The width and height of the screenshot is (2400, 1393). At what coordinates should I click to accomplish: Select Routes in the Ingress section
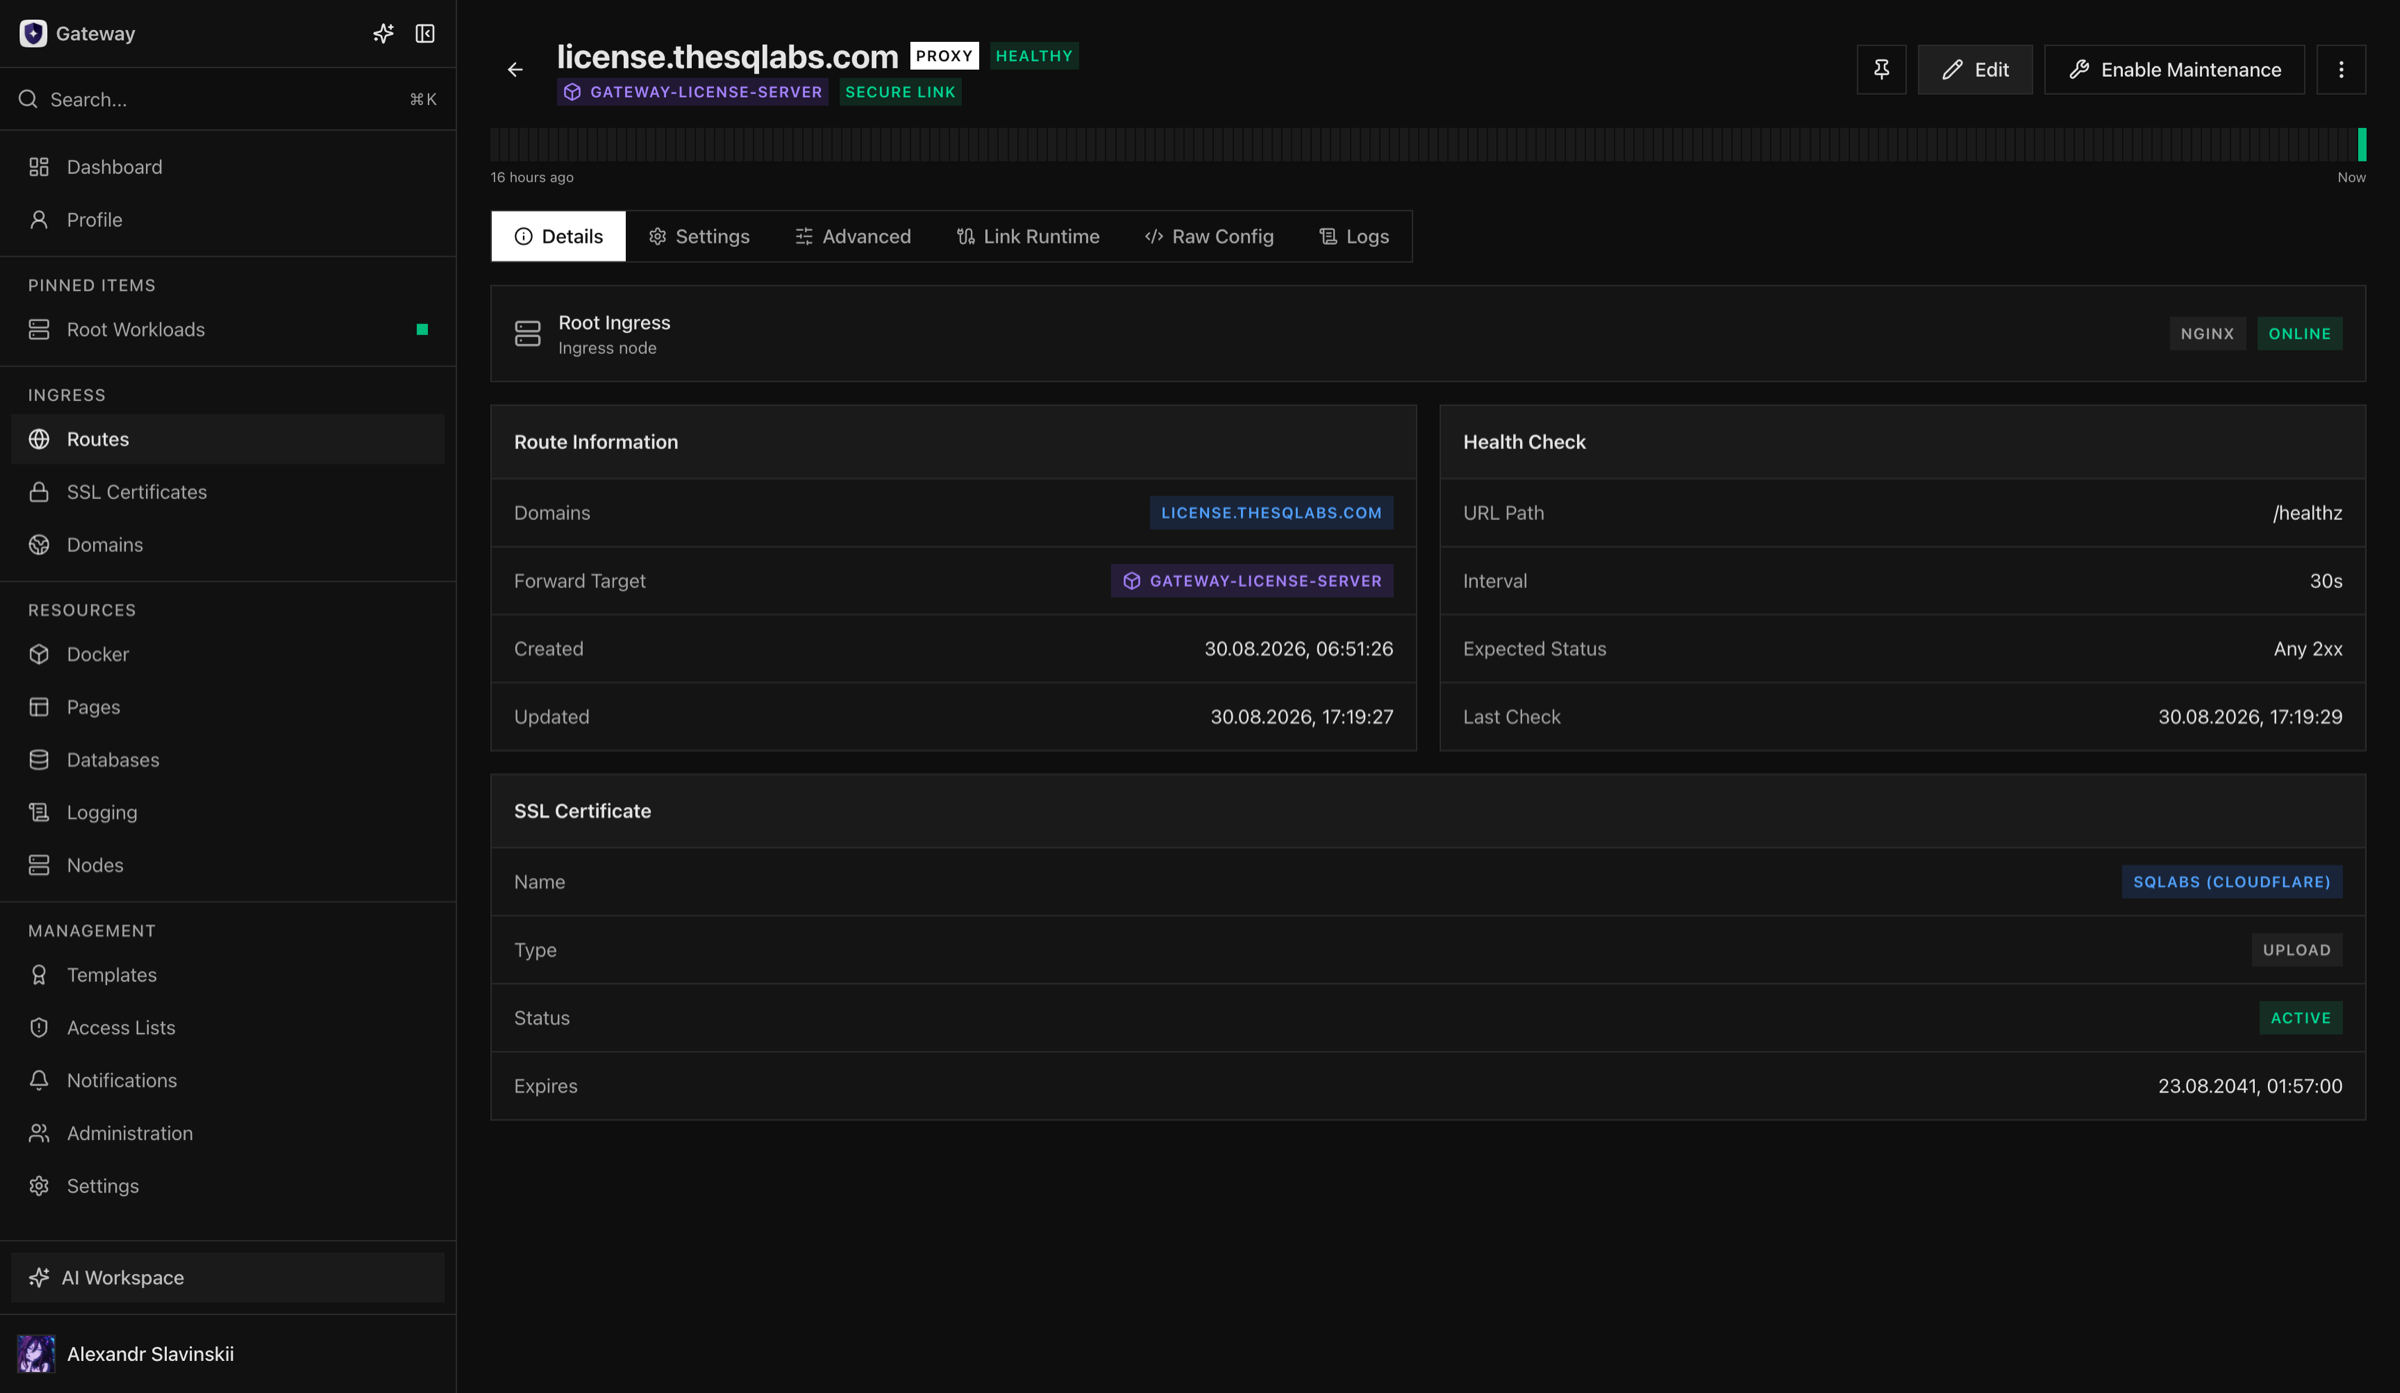(x=228, y=439)
